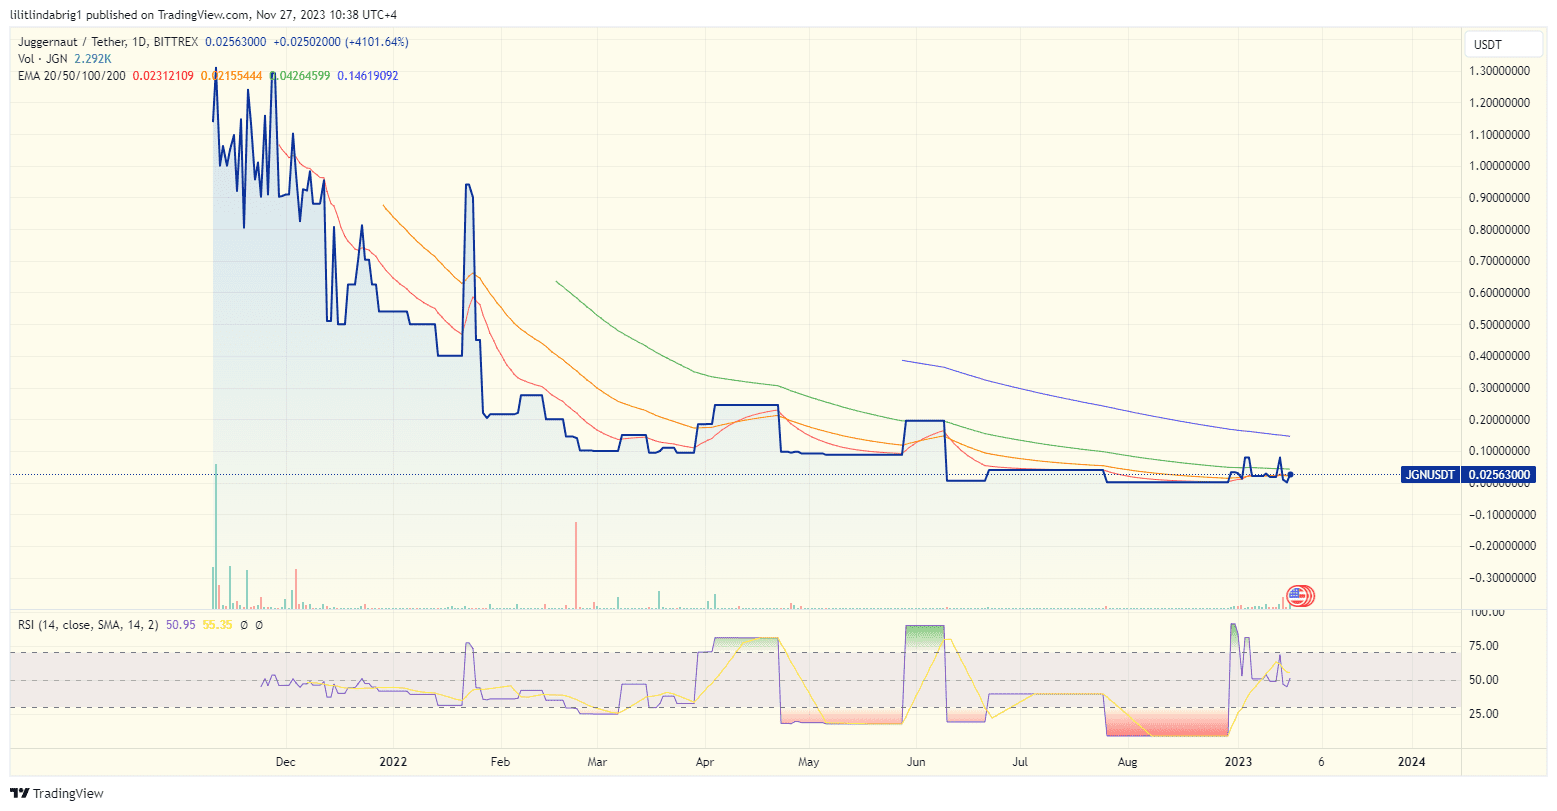The height and width of the screenshot is (811, 1557).
Task: Select the BITTREX exchange name in the legend
Action: pyautogui.click(x=177, y=43)
